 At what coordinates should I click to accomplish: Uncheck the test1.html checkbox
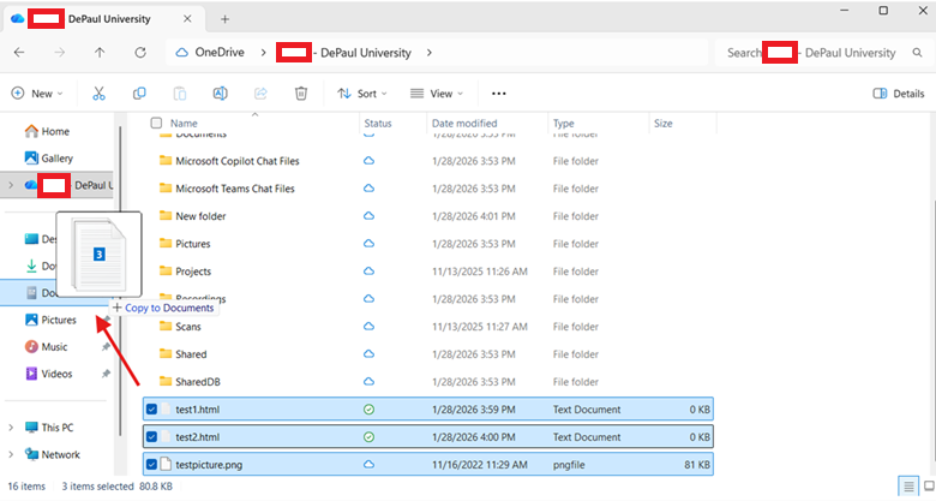[x=152, y=409]
